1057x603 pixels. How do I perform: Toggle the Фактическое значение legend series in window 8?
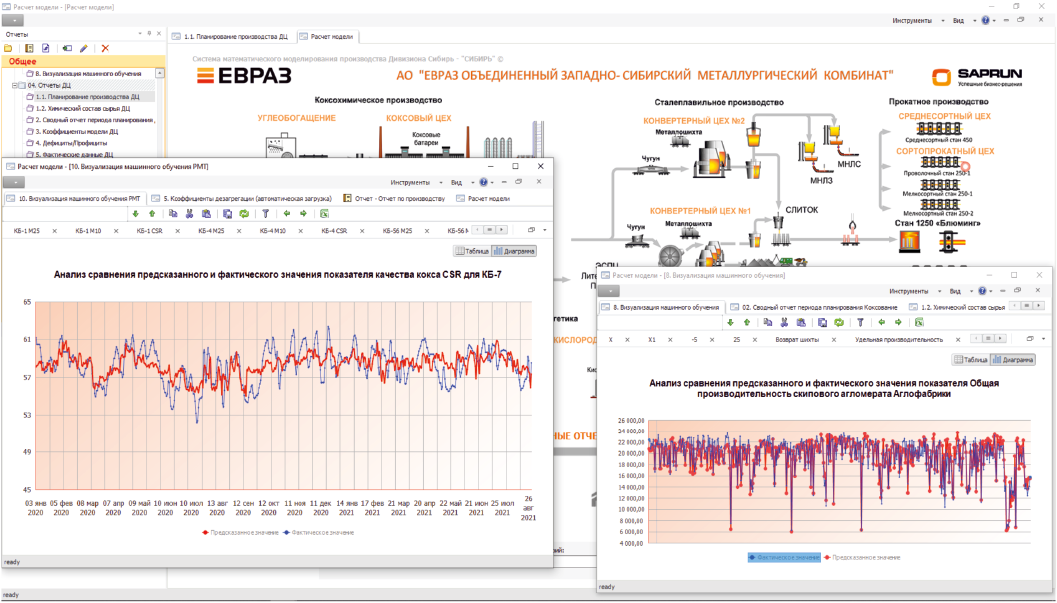(x=785, y=558)
